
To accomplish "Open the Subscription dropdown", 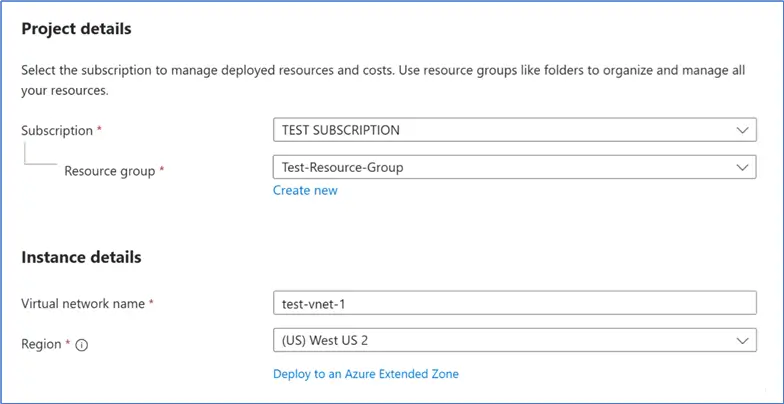I will click(514, 130).
